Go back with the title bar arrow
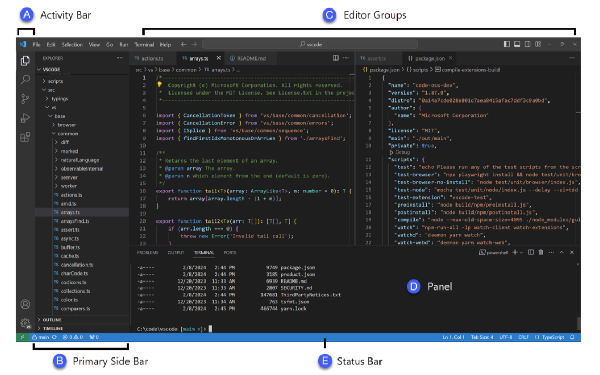600x375 pixels. click(x=184, y=44)
